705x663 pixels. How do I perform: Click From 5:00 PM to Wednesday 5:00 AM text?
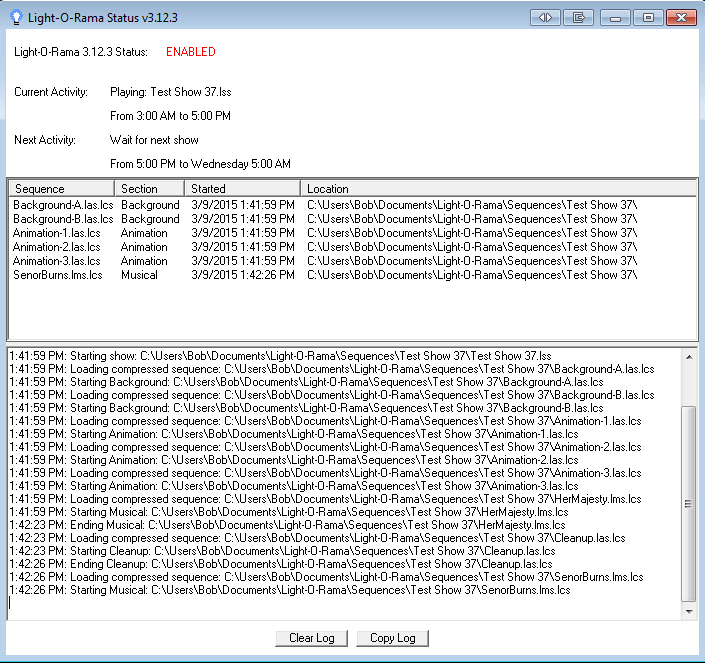[x=201, y=164]
